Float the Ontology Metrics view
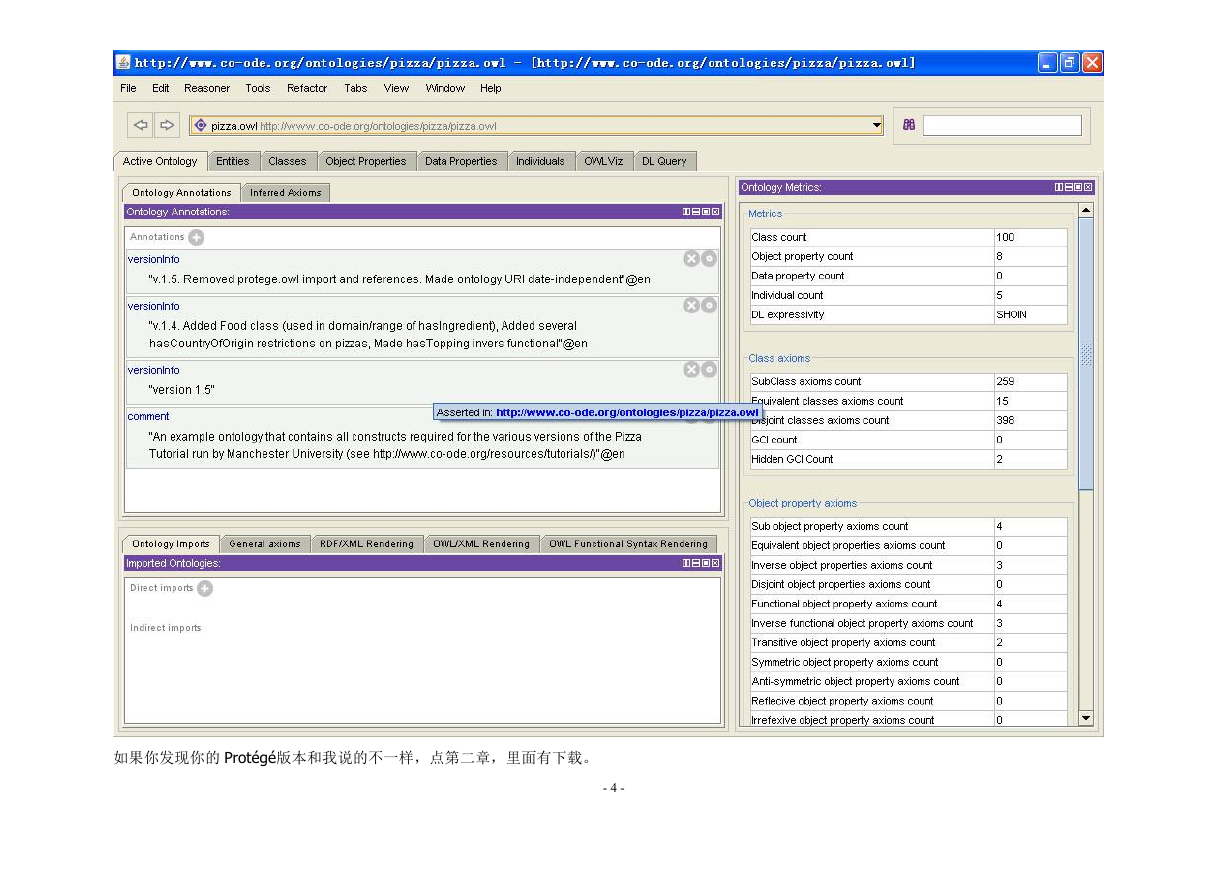Screen dimensions: 1228x869 (1078, 187)
